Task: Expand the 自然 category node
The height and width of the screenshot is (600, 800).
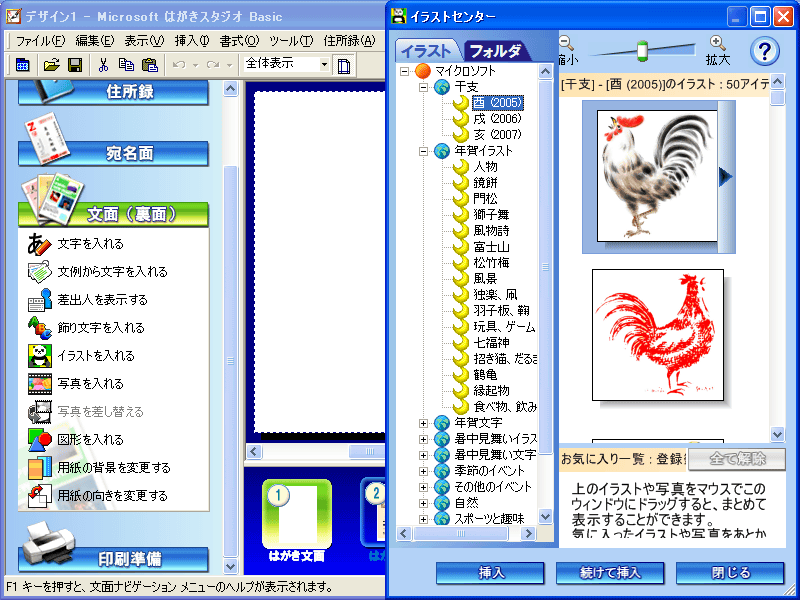Action: (424, 503)
